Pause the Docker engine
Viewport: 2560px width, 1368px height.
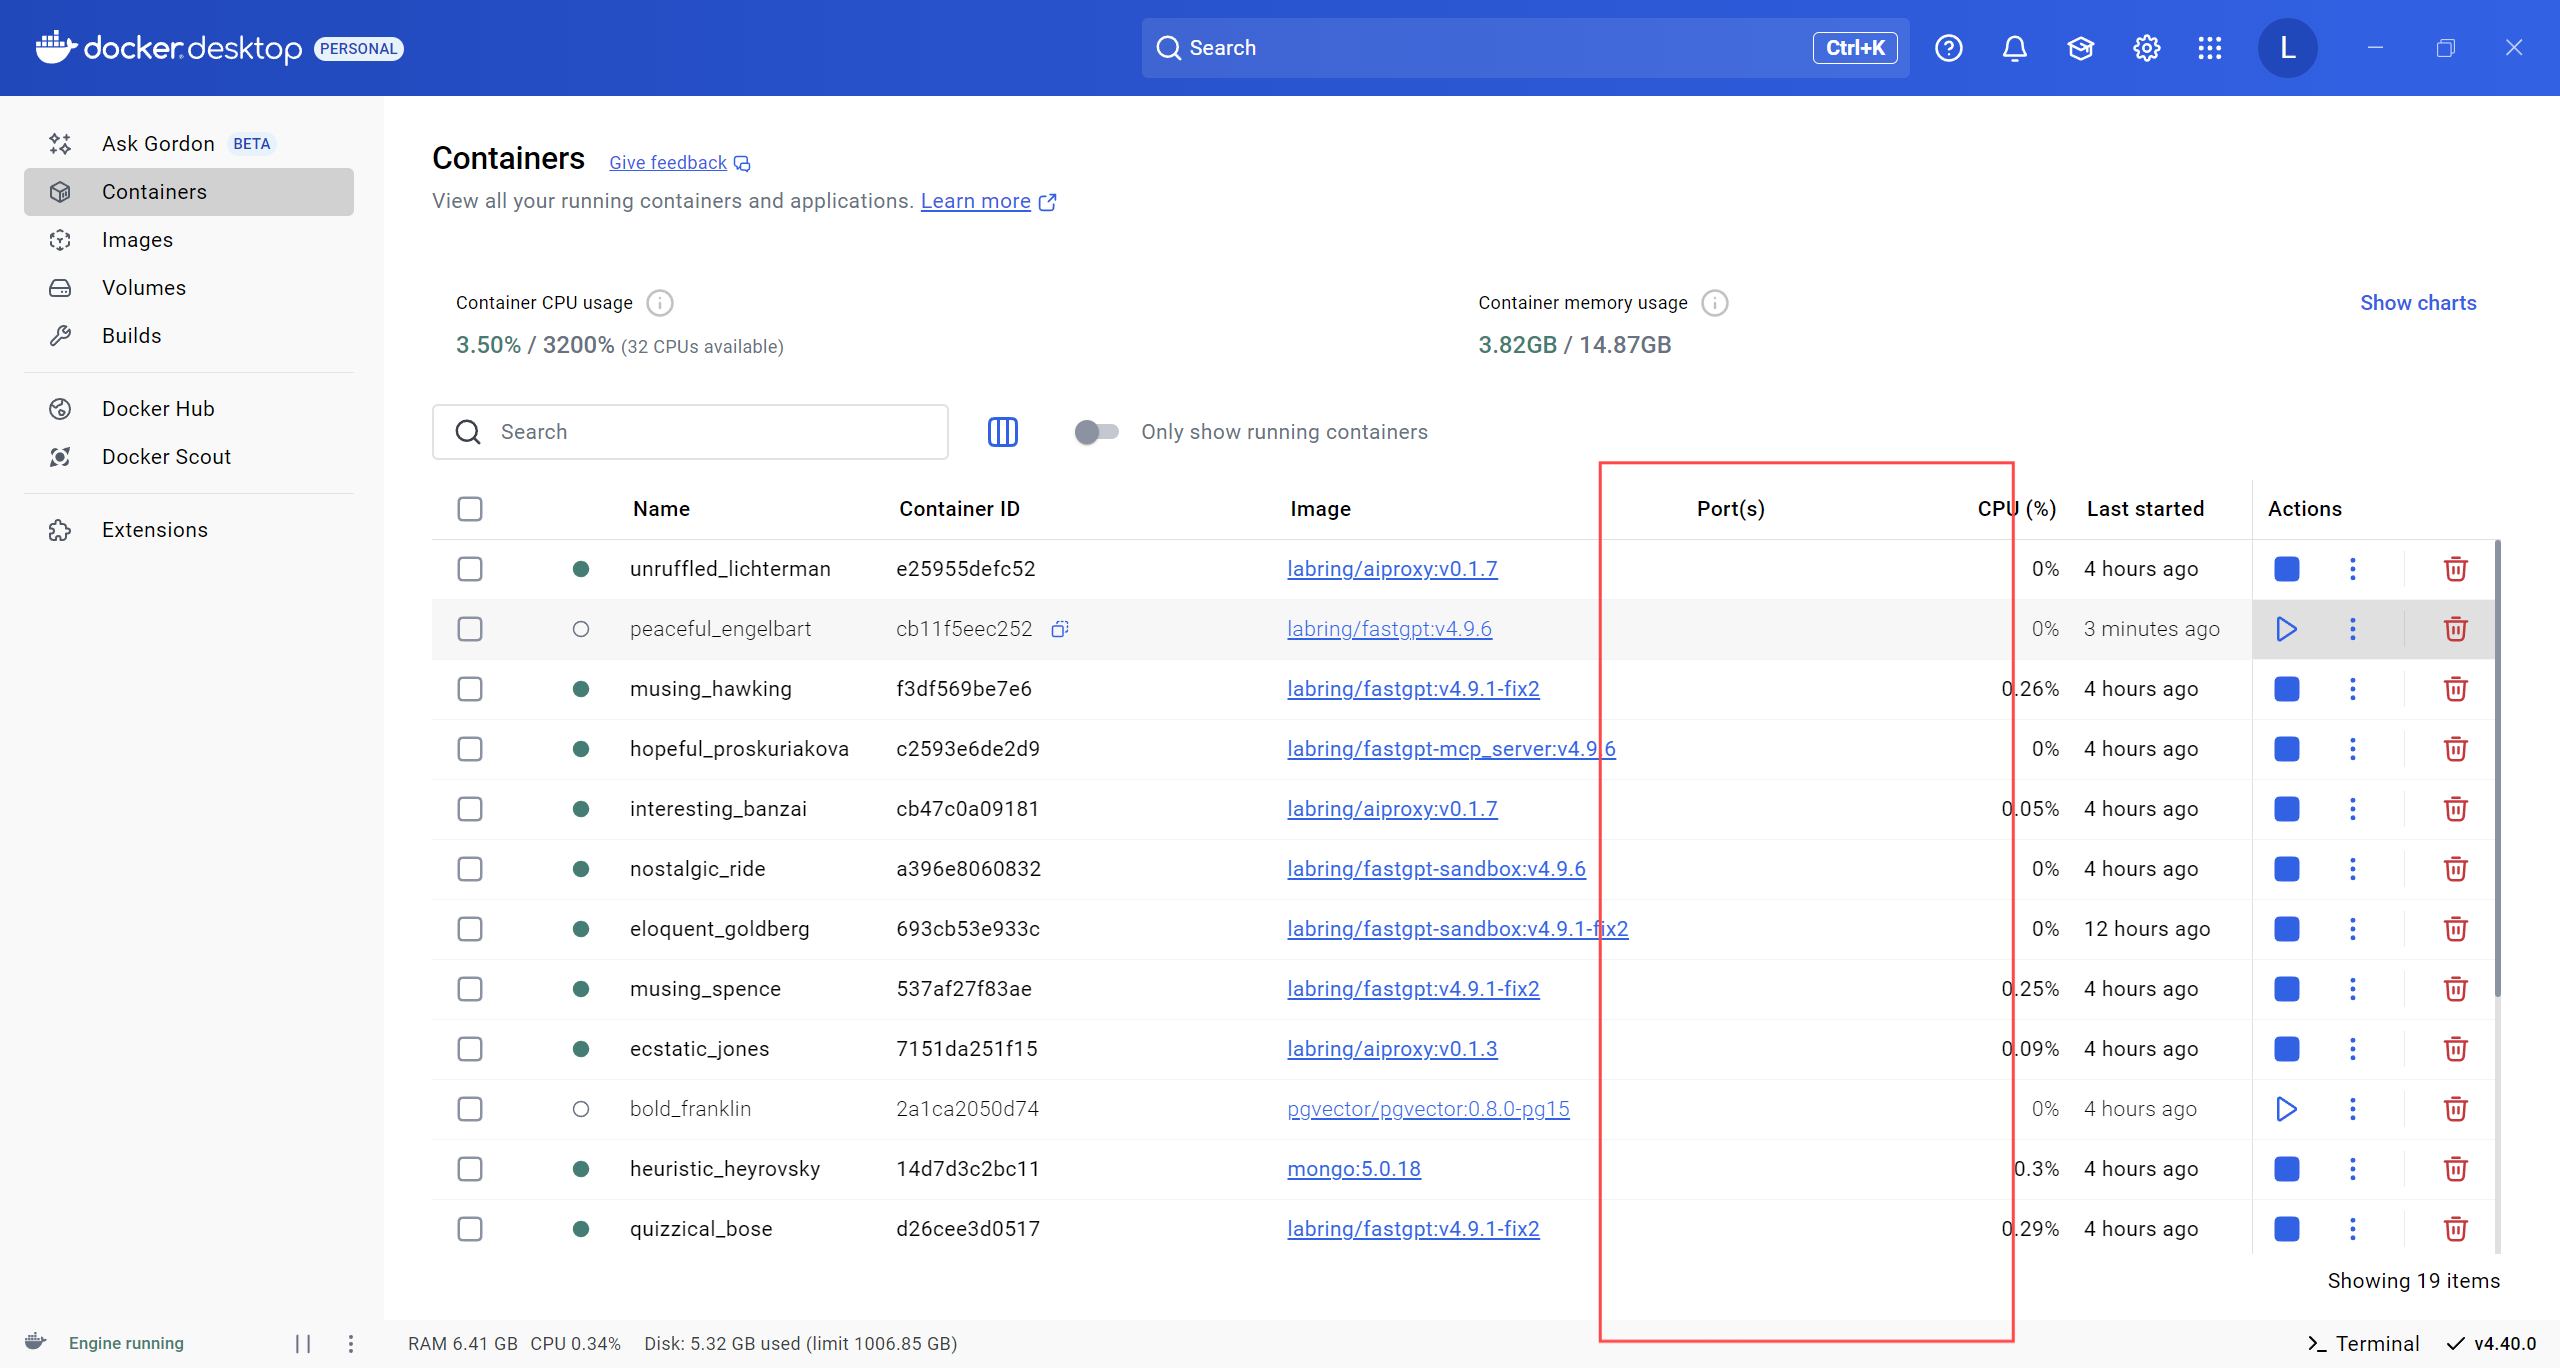click(x=303, y=1343)
